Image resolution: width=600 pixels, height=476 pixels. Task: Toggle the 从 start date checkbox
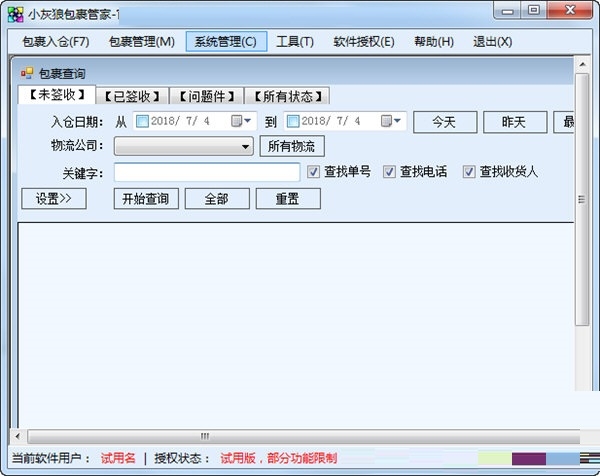pos(142,121)
